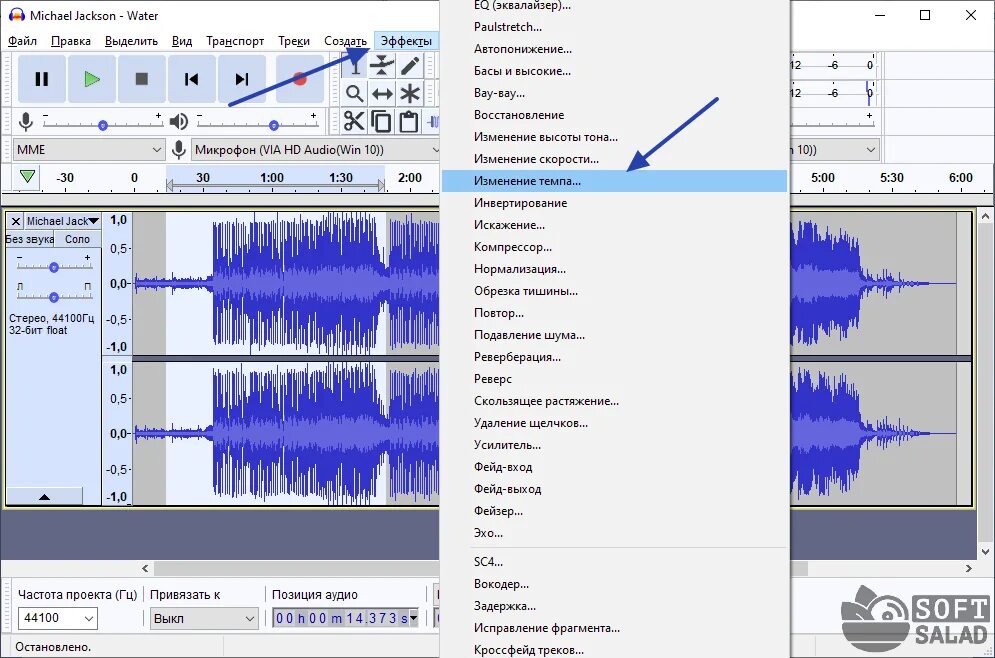Choose Фейд-вход effect
995x658 pixels.
(614, 467)
